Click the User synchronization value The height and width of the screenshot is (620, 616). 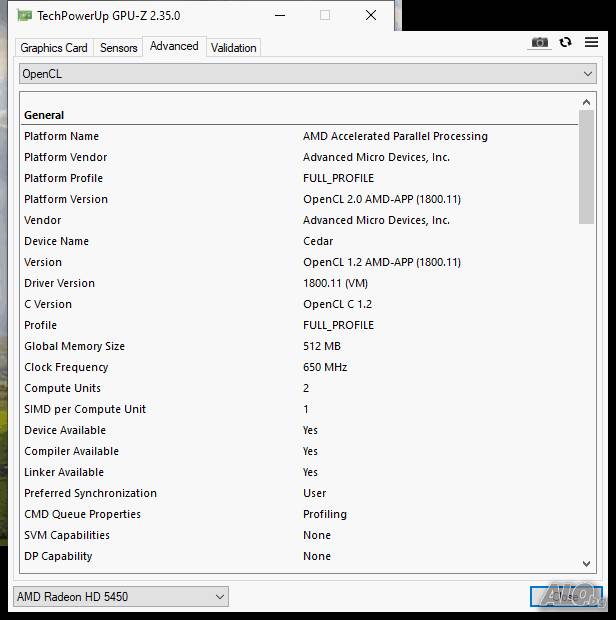click(314, 493)
